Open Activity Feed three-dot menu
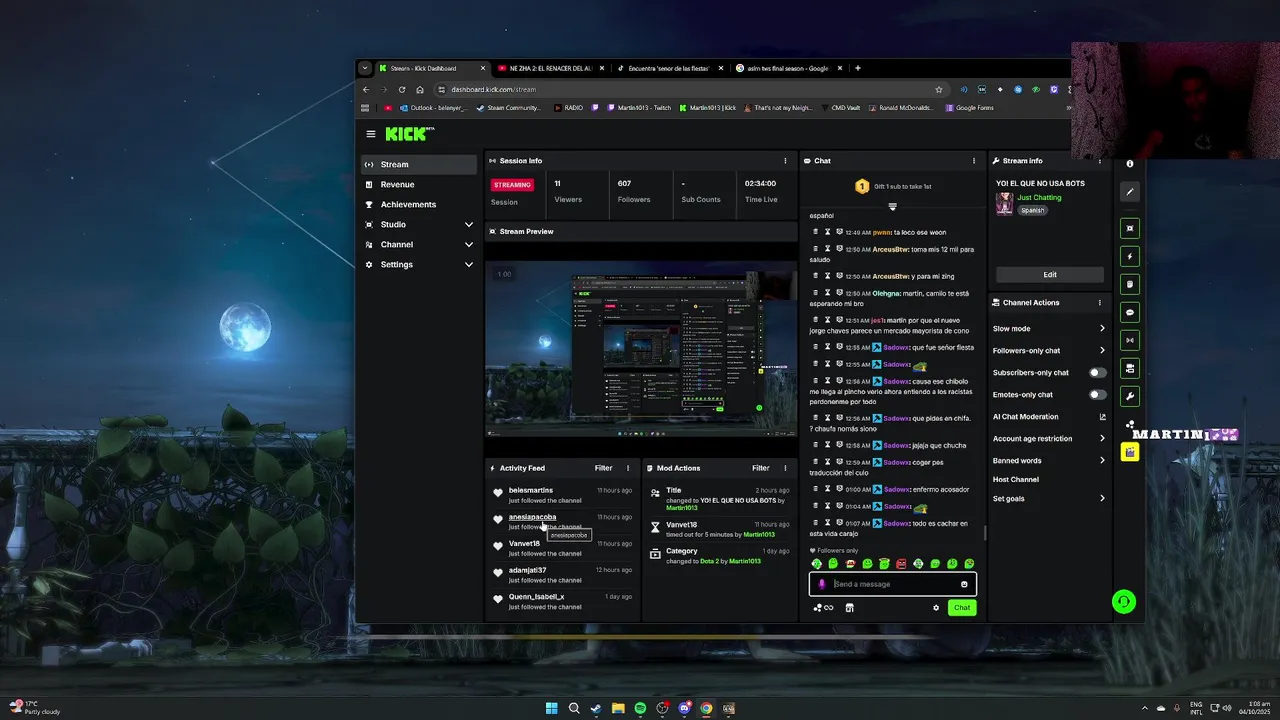Screen dimensions: 1280x720 point(628,468)
